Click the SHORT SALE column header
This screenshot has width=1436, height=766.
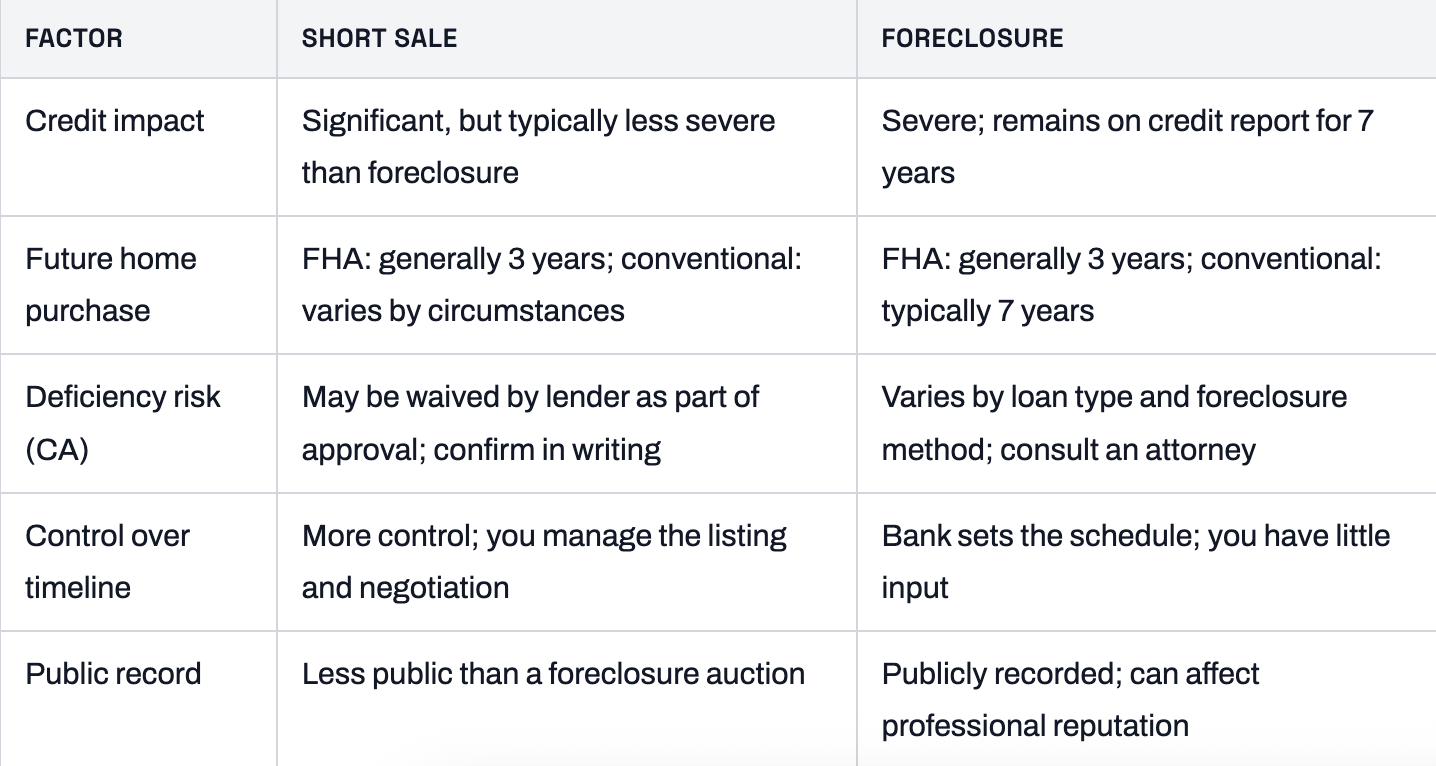pyautogui.click(x=379, y=39)
